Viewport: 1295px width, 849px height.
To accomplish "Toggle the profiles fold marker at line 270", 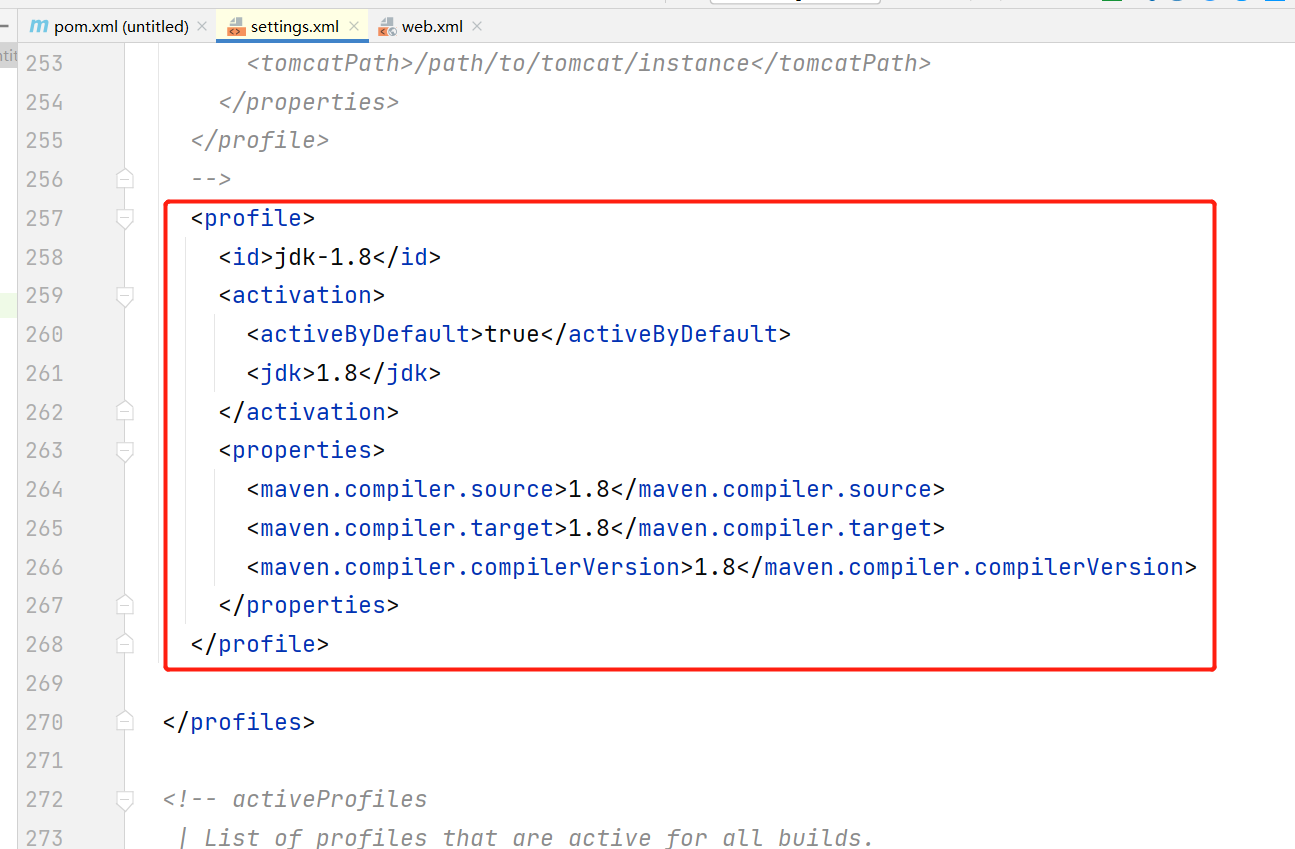I will (x=125, y=720).
